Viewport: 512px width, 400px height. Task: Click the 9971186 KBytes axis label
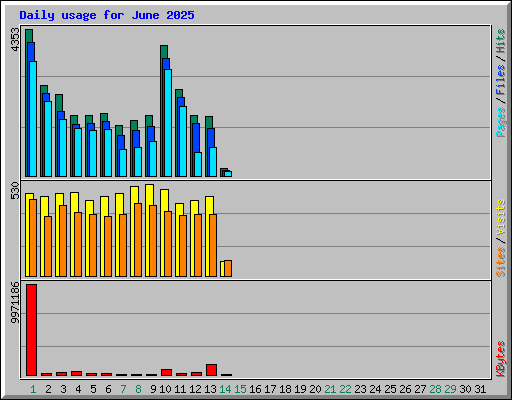click(15, 303)
